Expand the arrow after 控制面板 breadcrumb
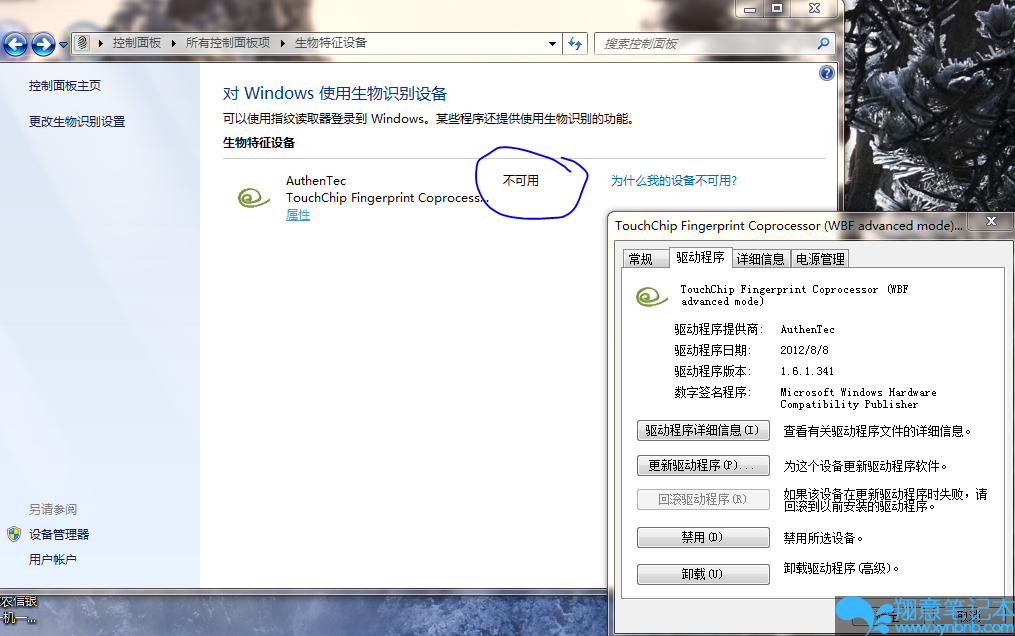Screen dimensions: 1015x636 173,43
